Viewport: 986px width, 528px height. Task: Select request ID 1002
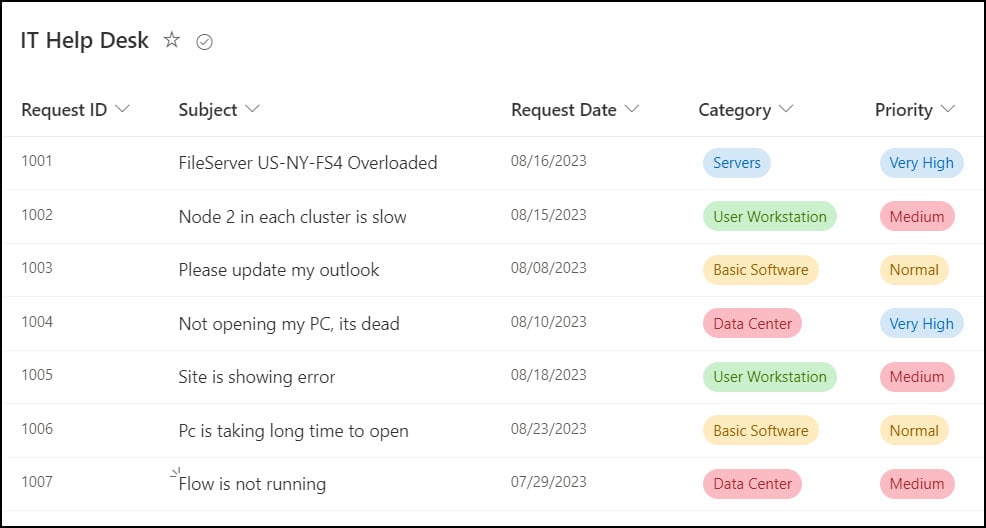point(37,215)
